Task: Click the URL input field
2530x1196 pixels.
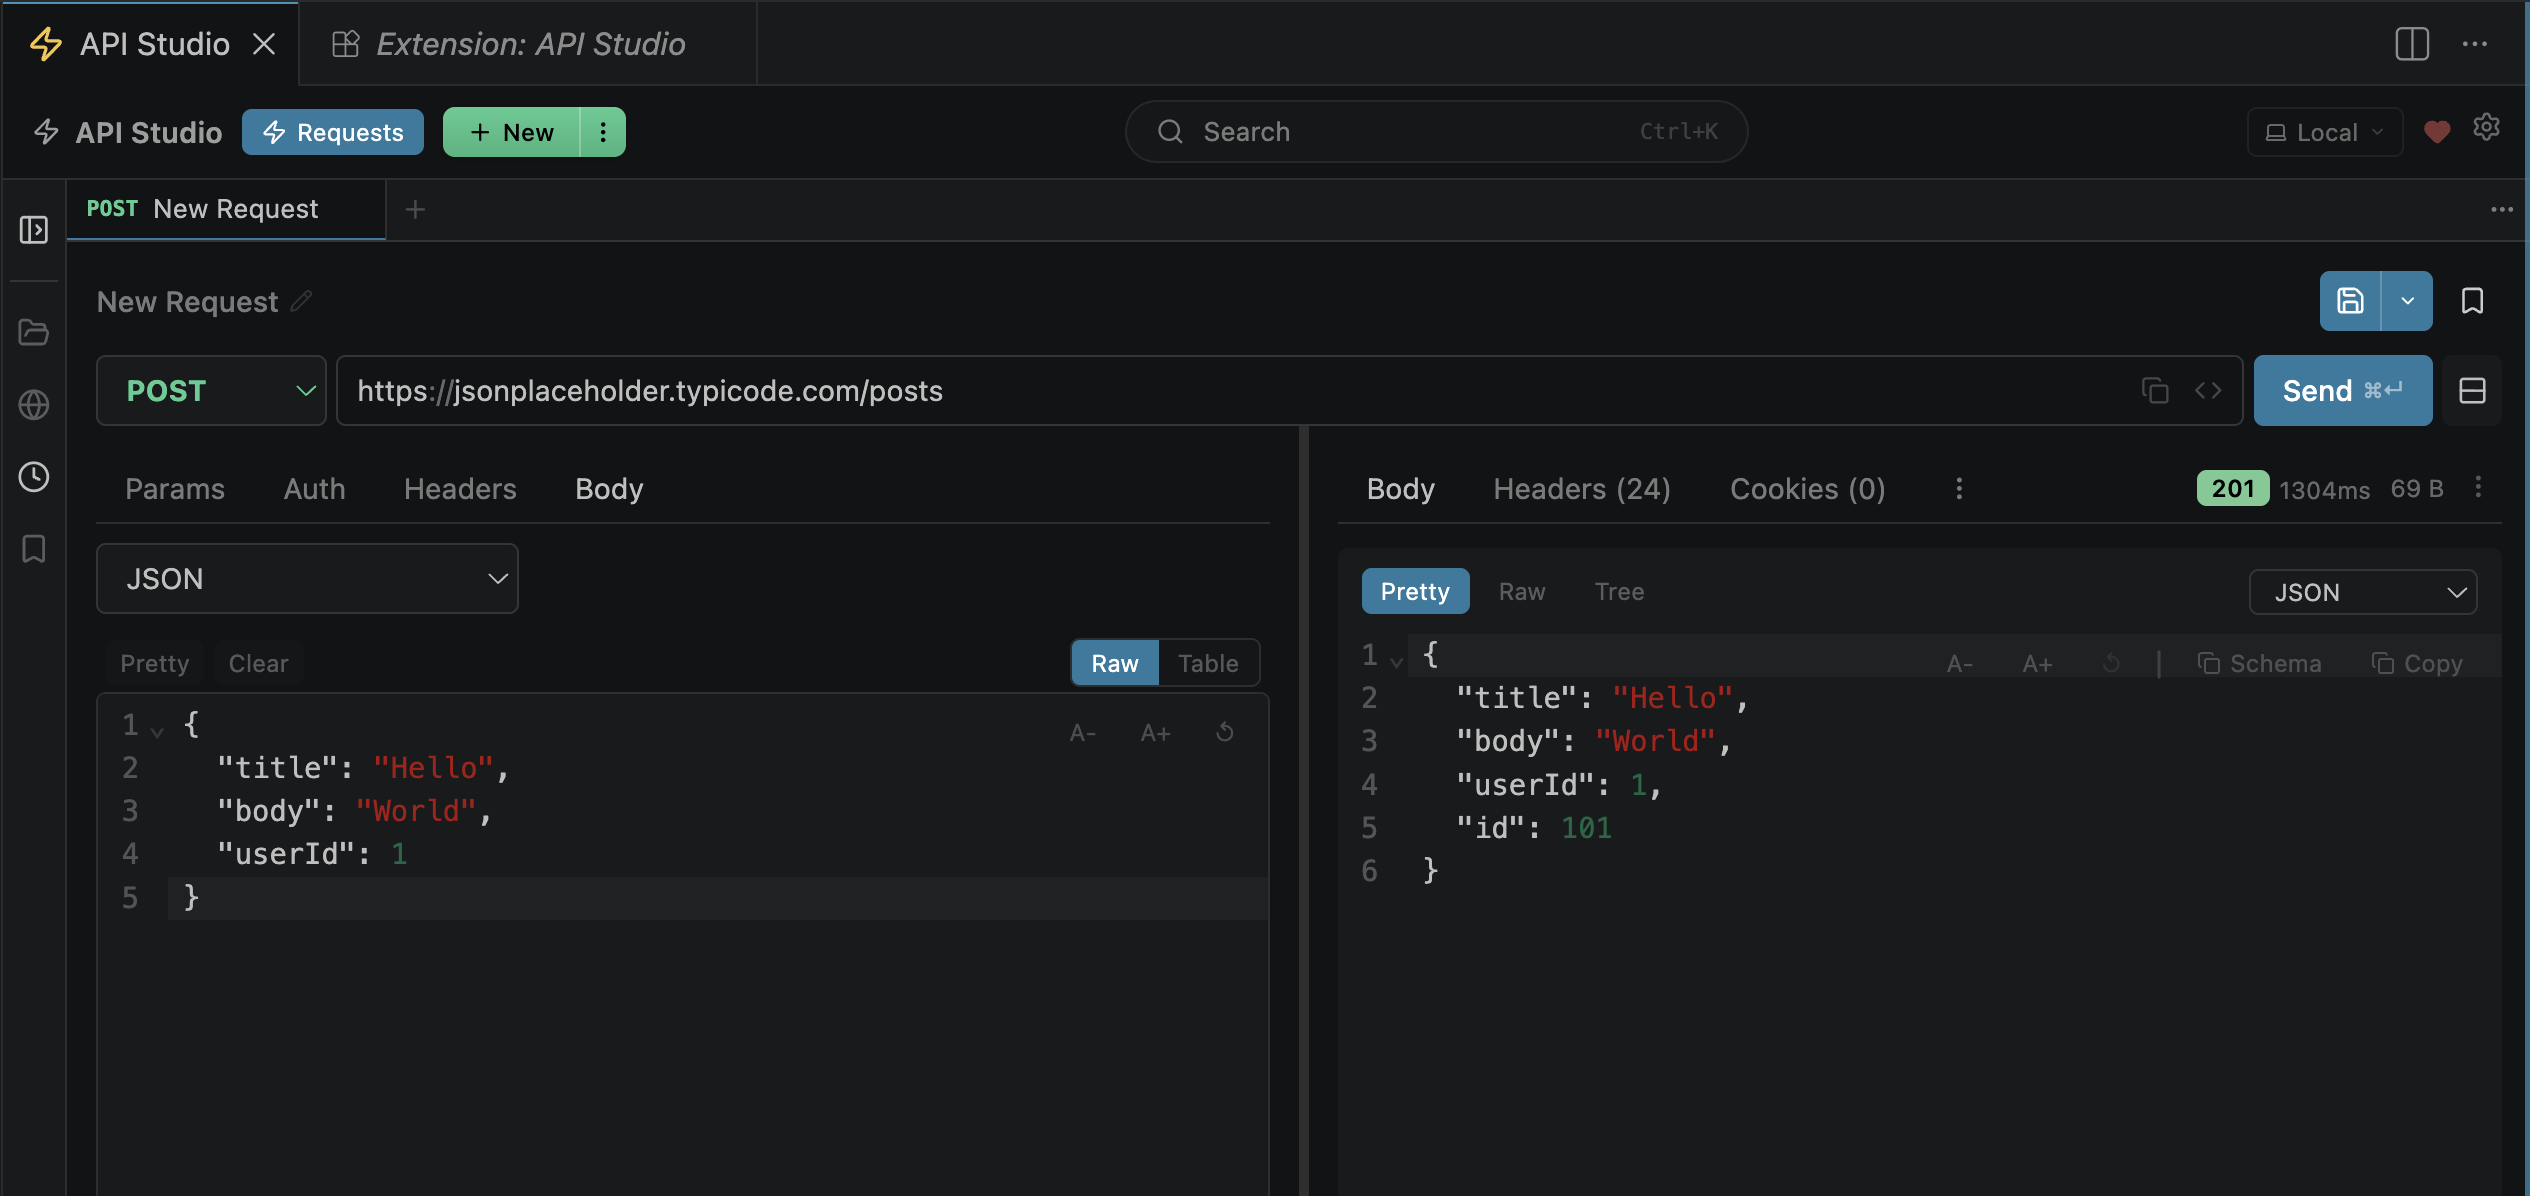Action: point(1289,391)
